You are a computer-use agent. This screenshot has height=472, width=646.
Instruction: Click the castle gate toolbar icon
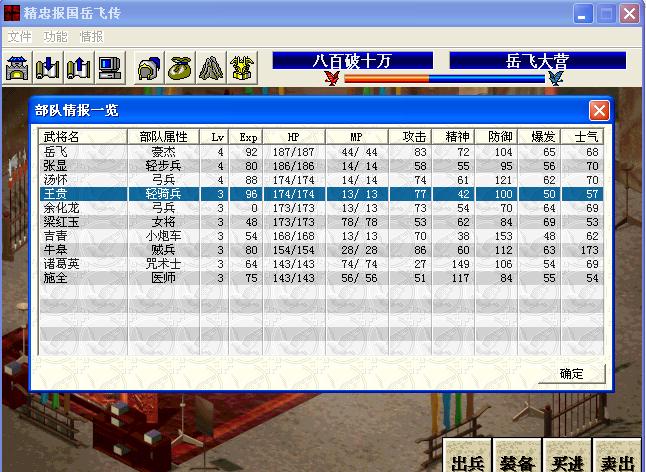17,68
